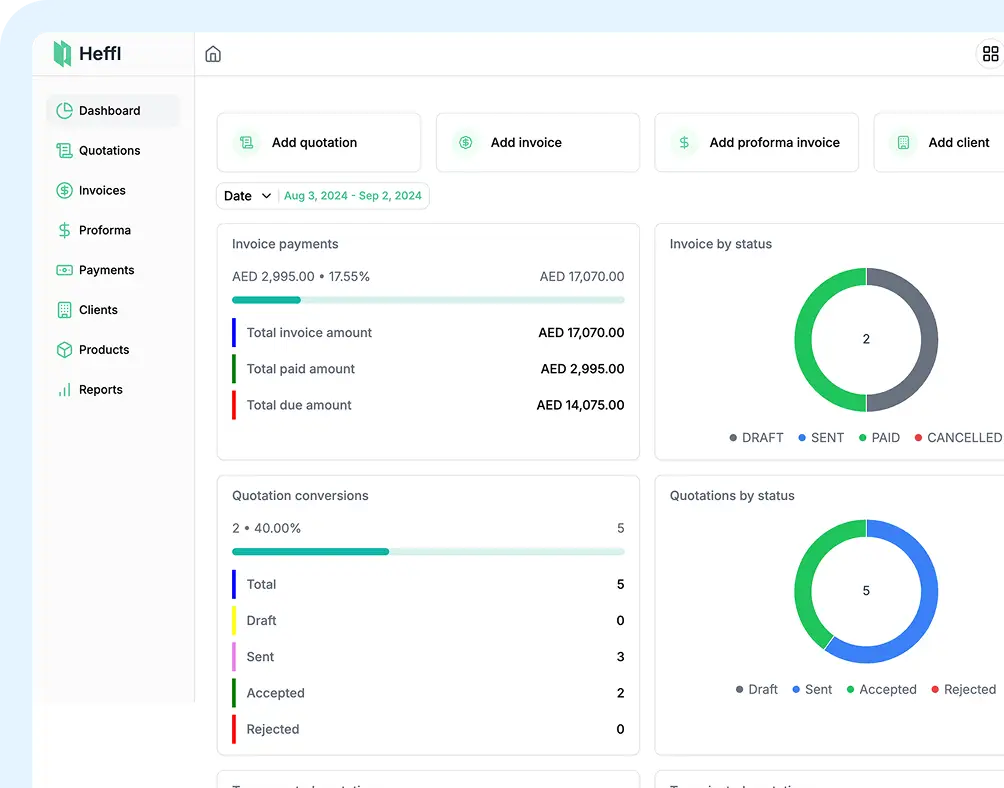Viewport: 1004px width, 788px height.
Task: Click the Proforma dollar sign icon in sidebar
Action: tap(64, 230)
